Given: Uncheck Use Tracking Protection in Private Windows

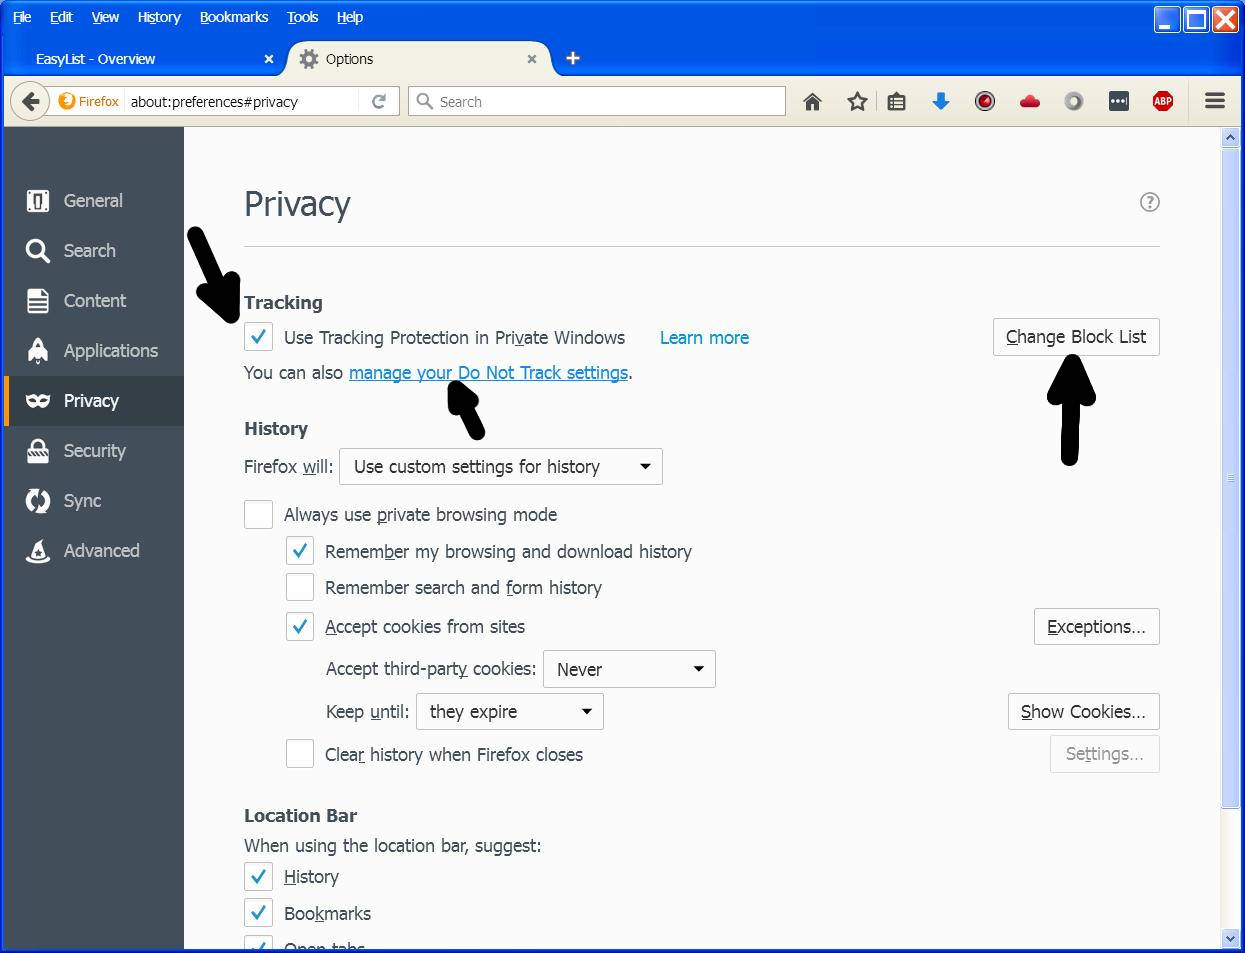Looking at the screenshot, I should [x=259, y=337].
